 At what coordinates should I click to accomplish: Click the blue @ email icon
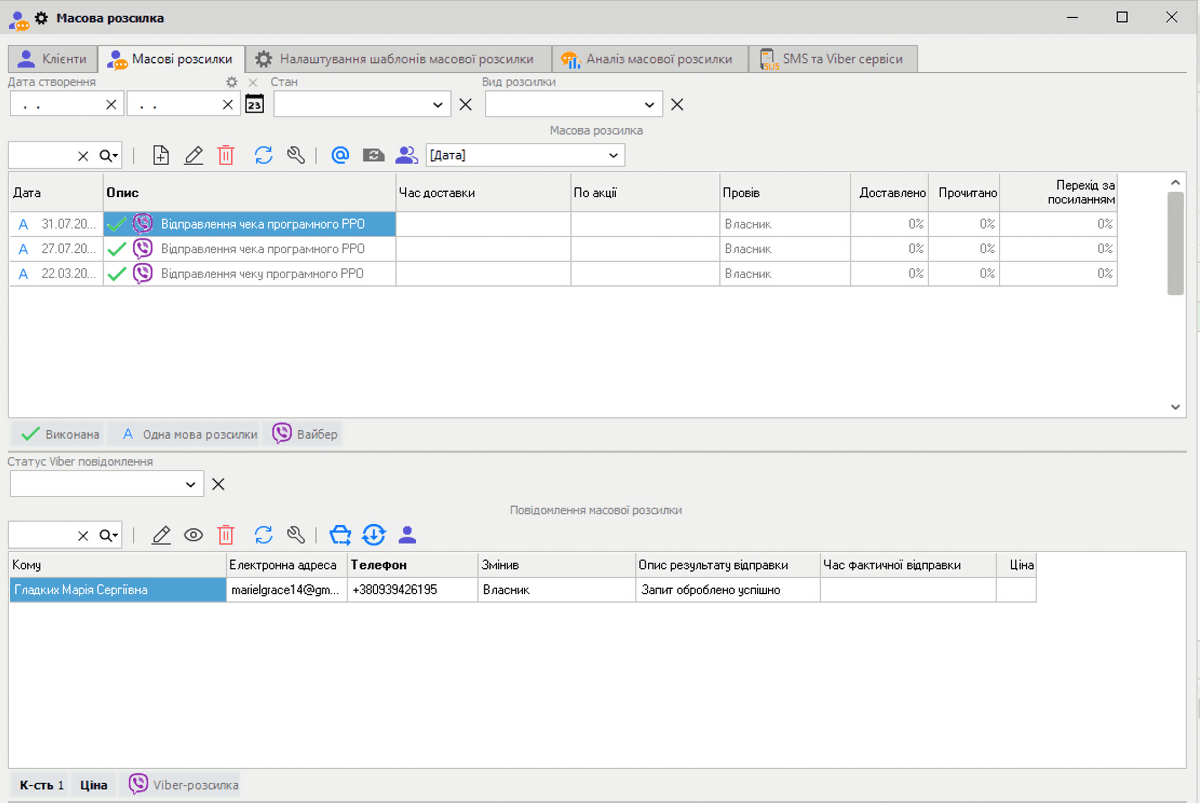340,155
